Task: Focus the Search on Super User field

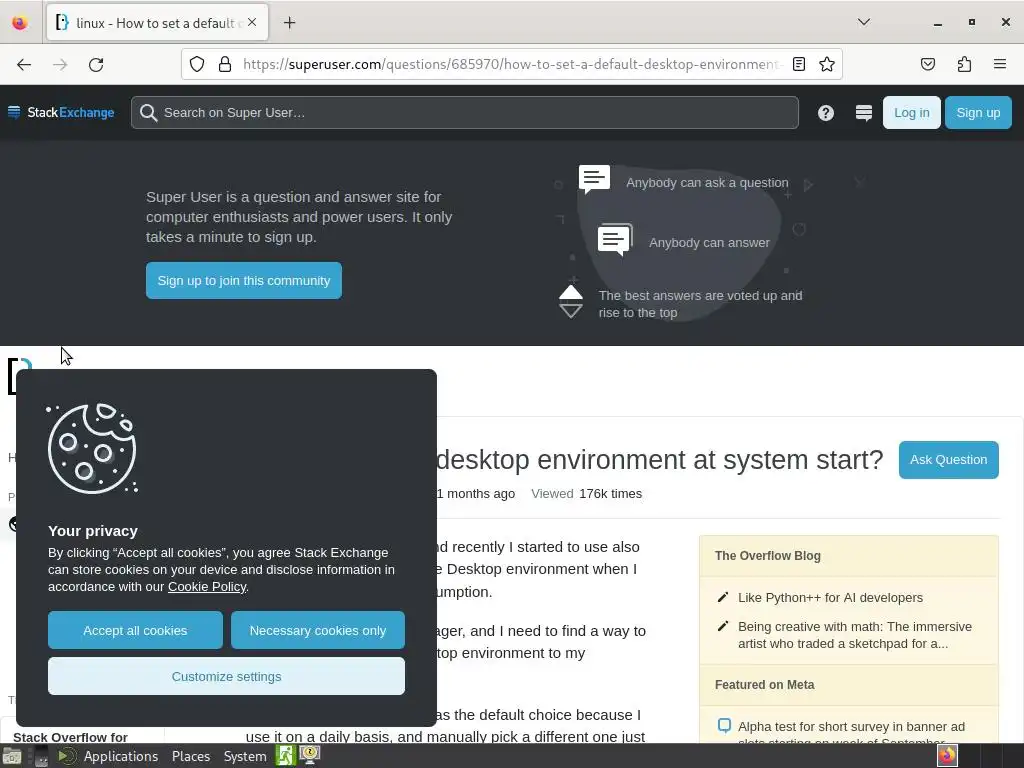Action: tap(464, 112)
